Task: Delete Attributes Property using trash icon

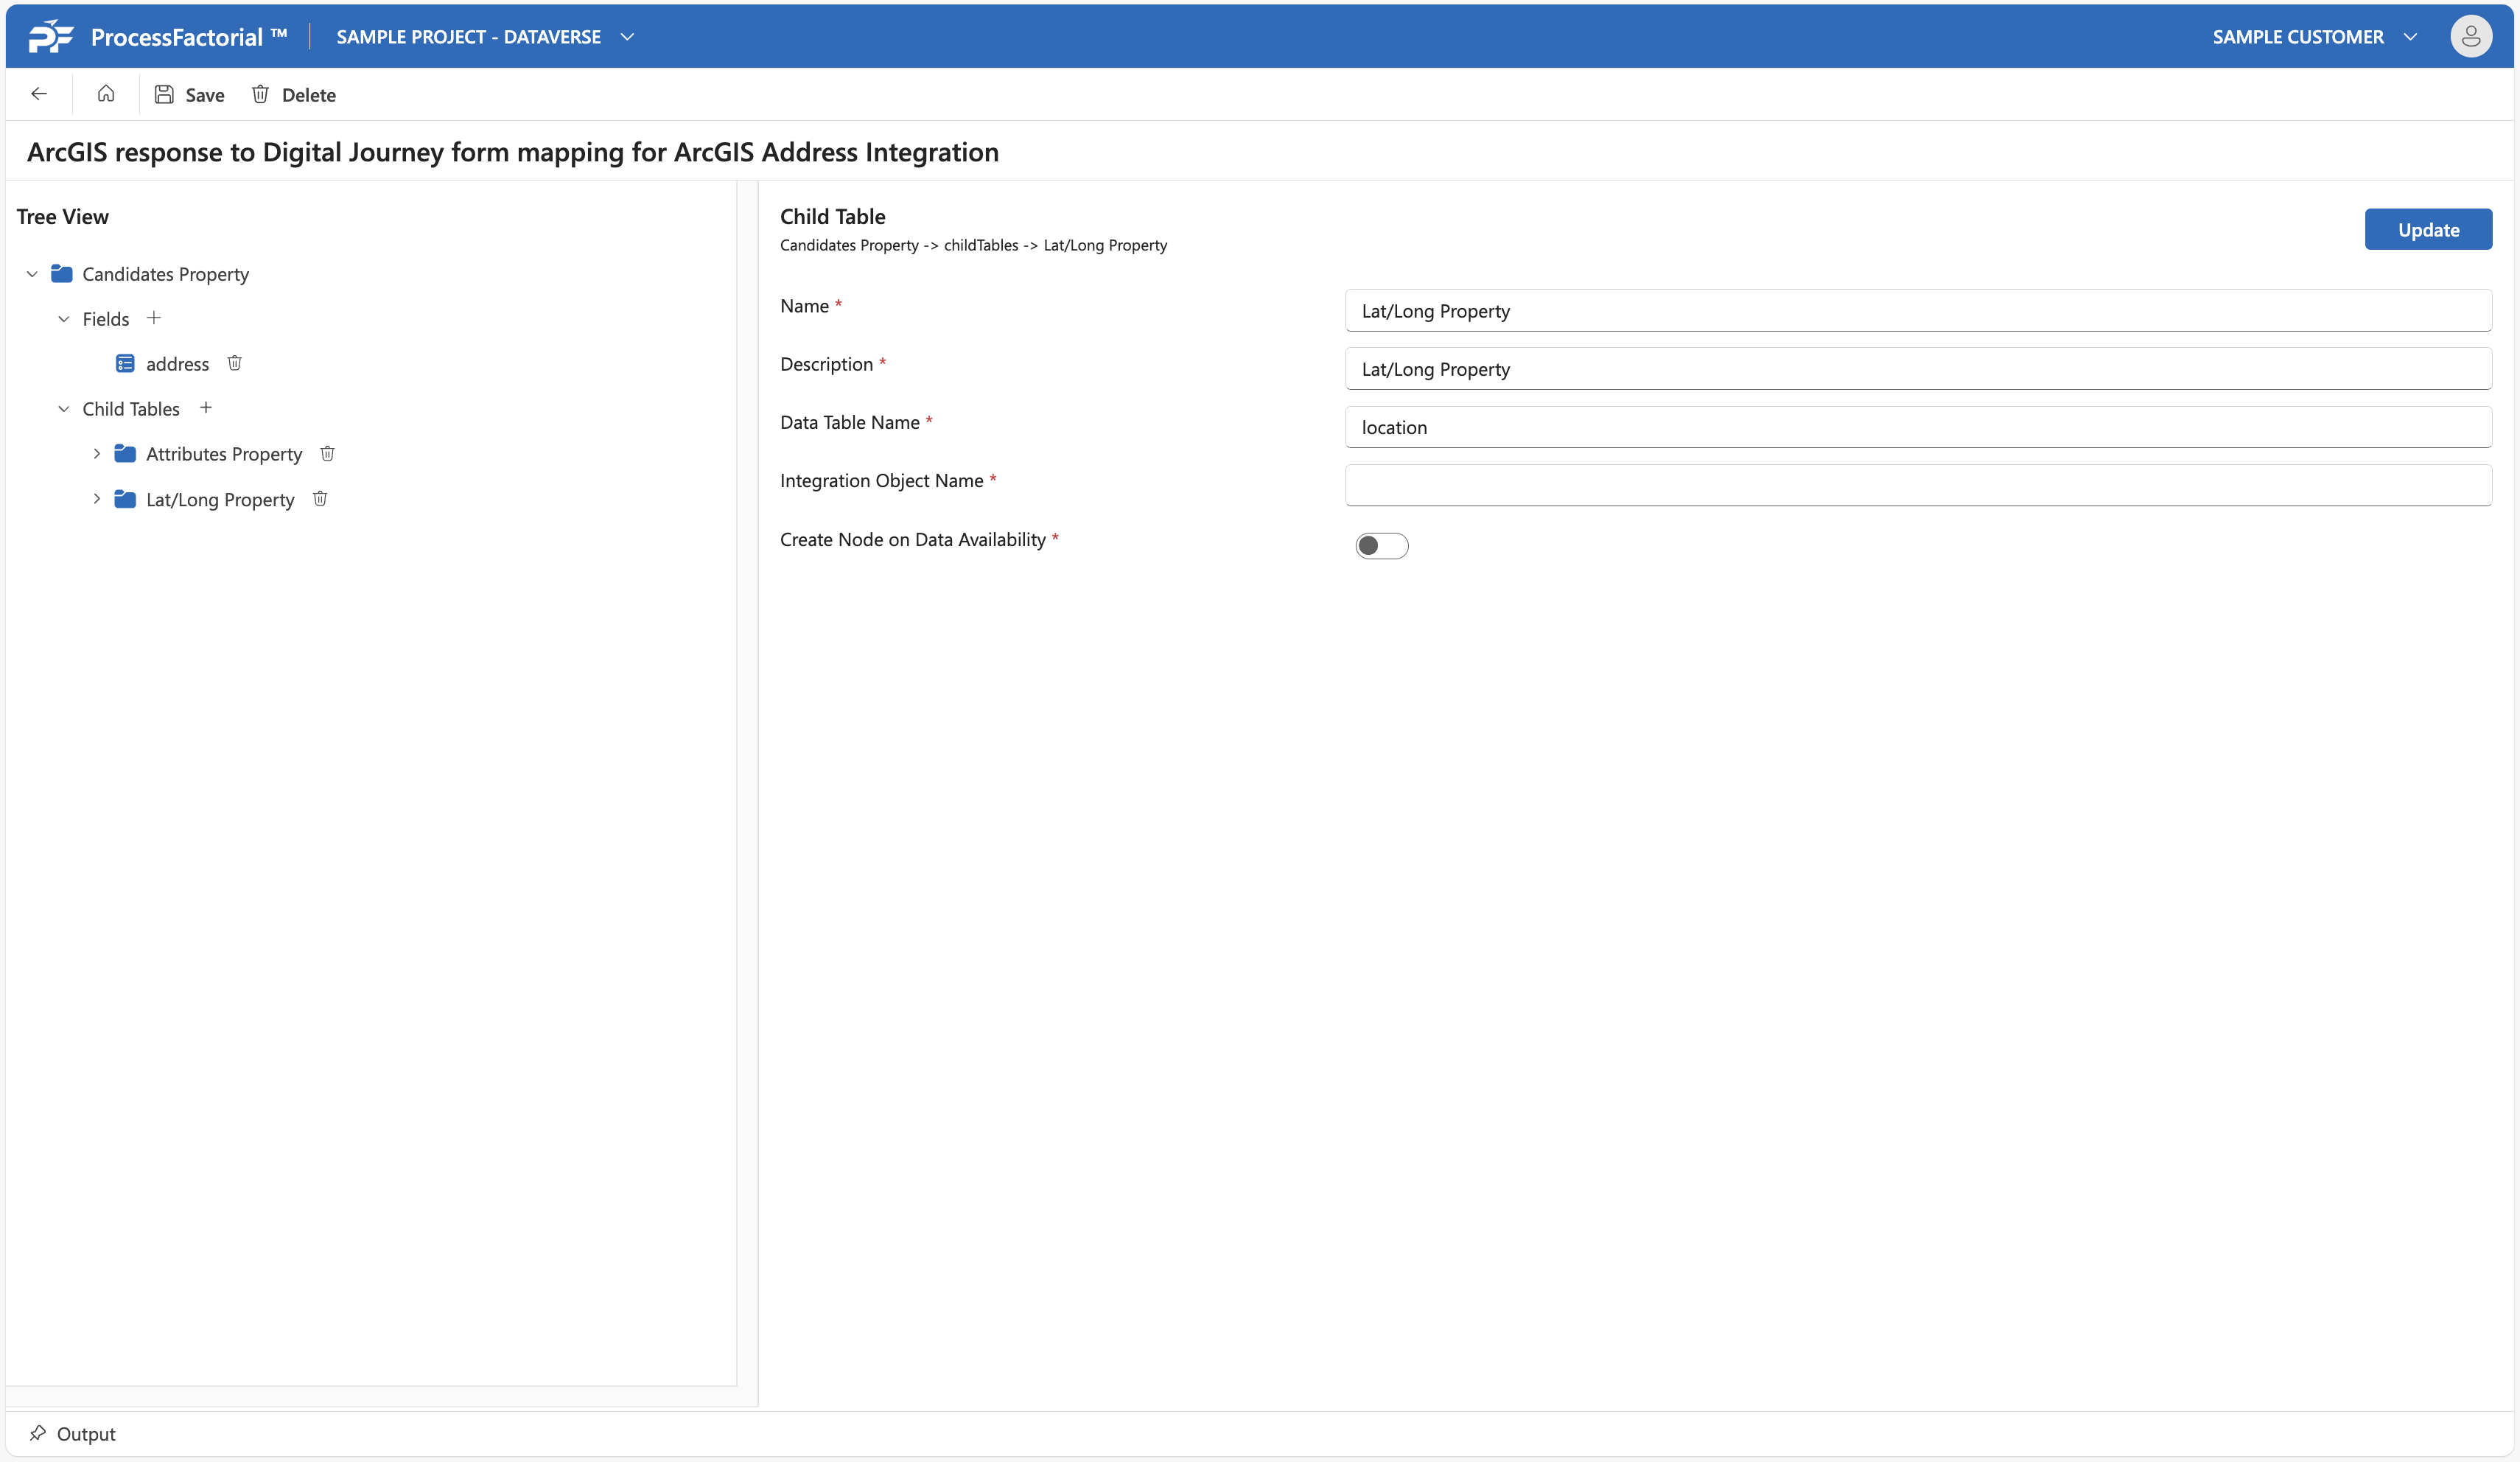Action: tap(327, 454)
